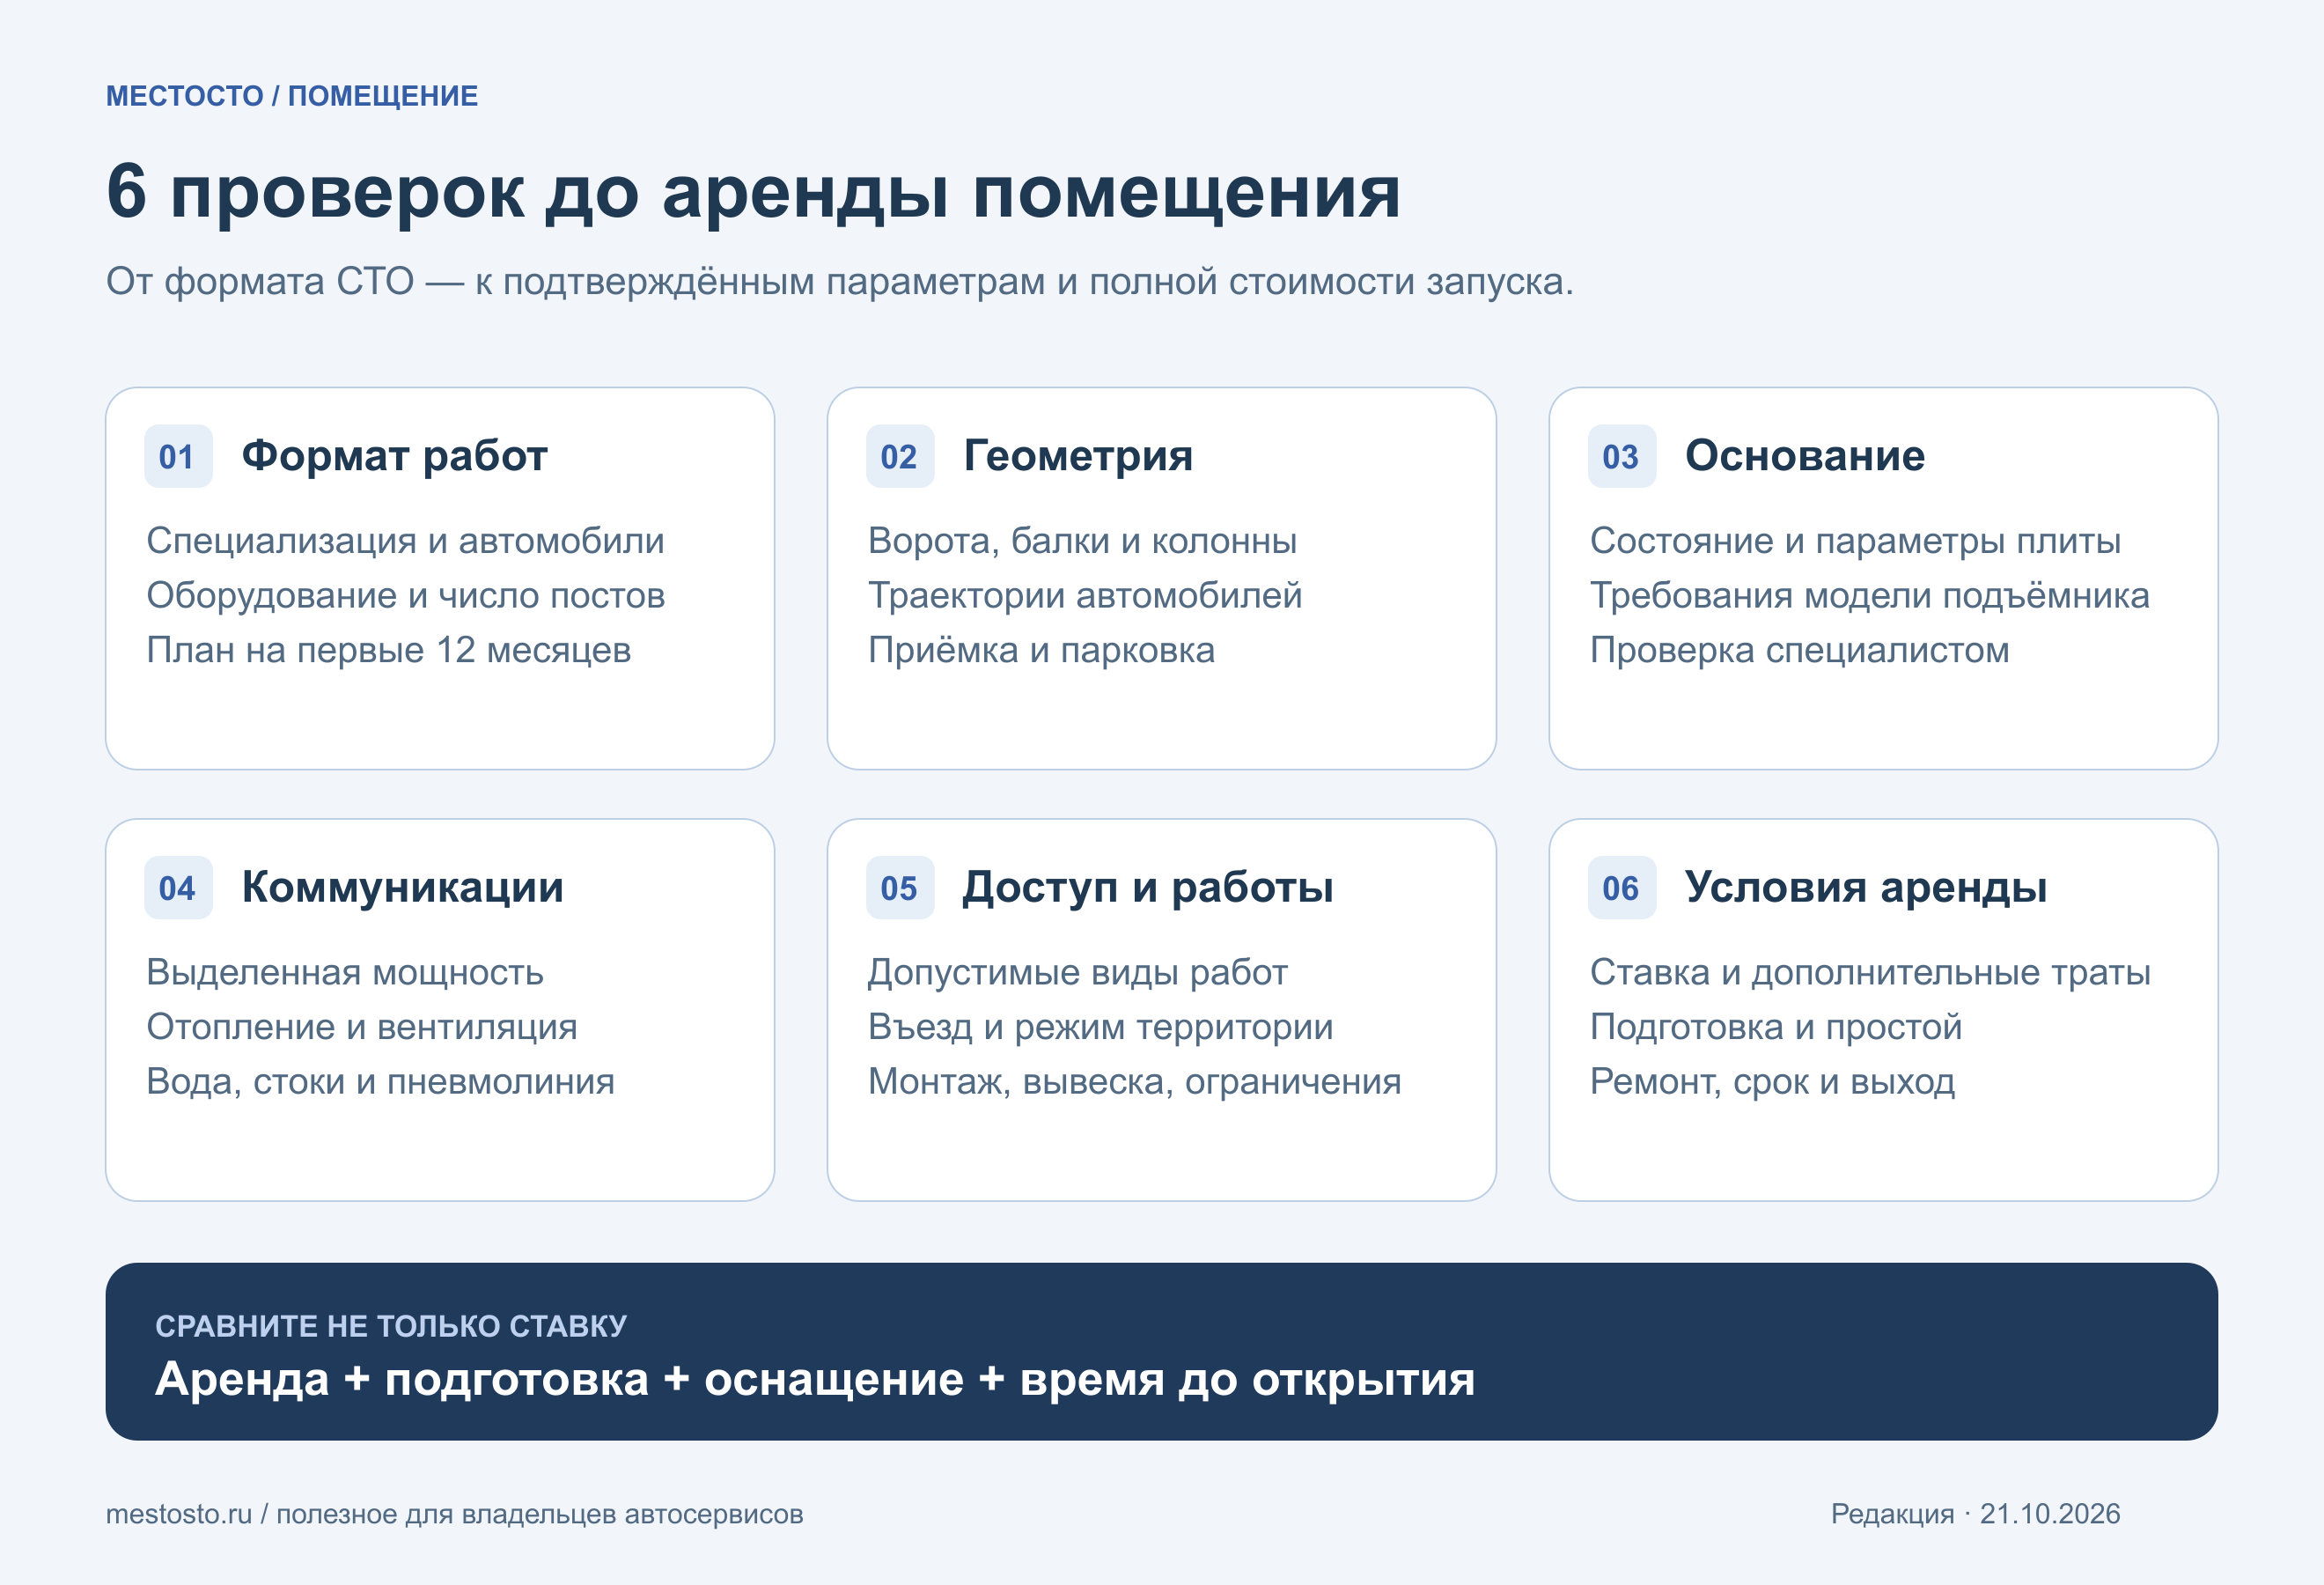Click the 'СРАВНИТЕ НЕ ТОЛЬКО СТАВКУ' banner label
The image size is (2324, 1585).
tap(391, 1326)
